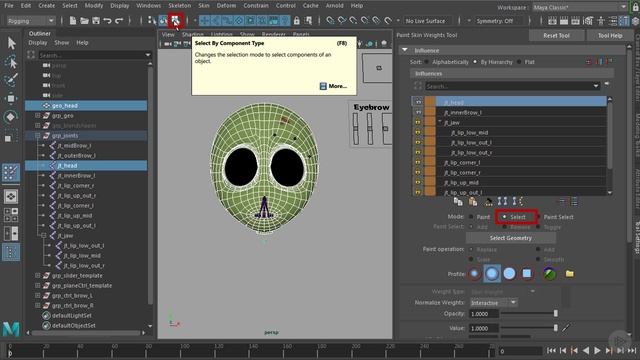This screenshot has width=640, height=360.
Task: Click the lock selection padlock icon
Action: click(x=297, y=21)
